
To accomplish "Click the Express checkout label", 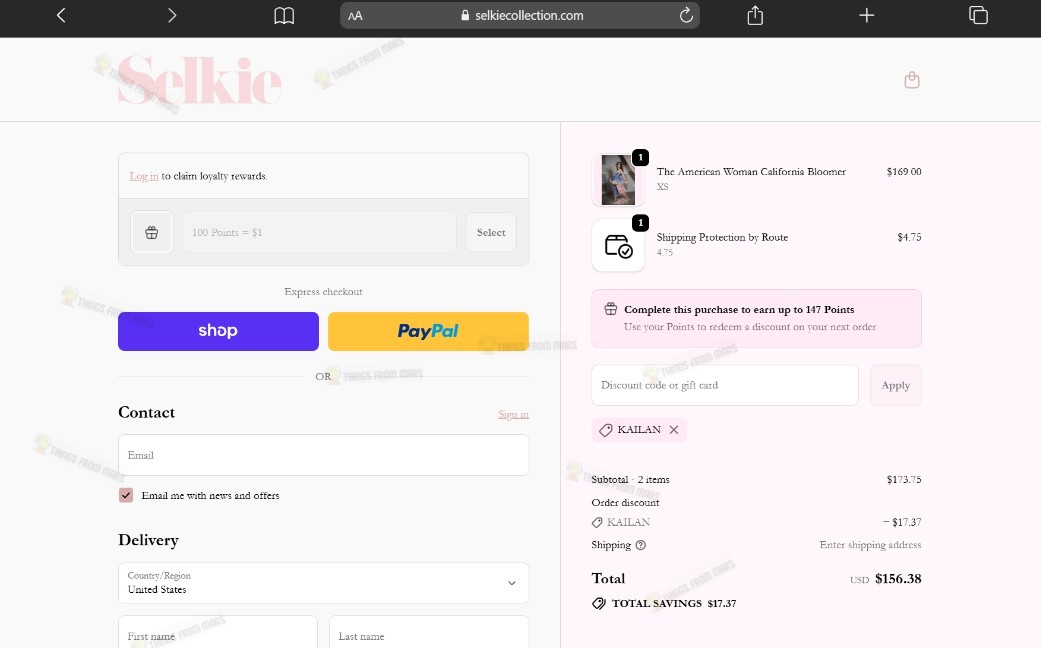I will click(x=323, y=291).
